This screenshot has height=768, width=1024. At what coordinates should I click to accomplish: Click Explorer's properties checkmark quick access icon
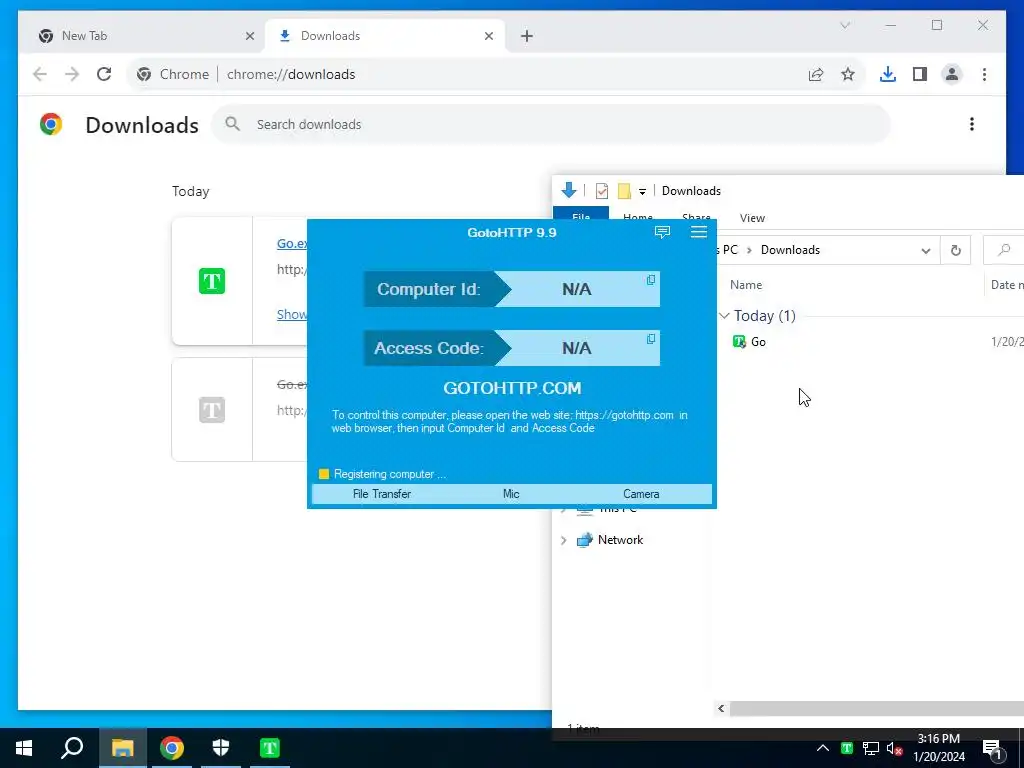pyautogui.click(x=601, y=191)
